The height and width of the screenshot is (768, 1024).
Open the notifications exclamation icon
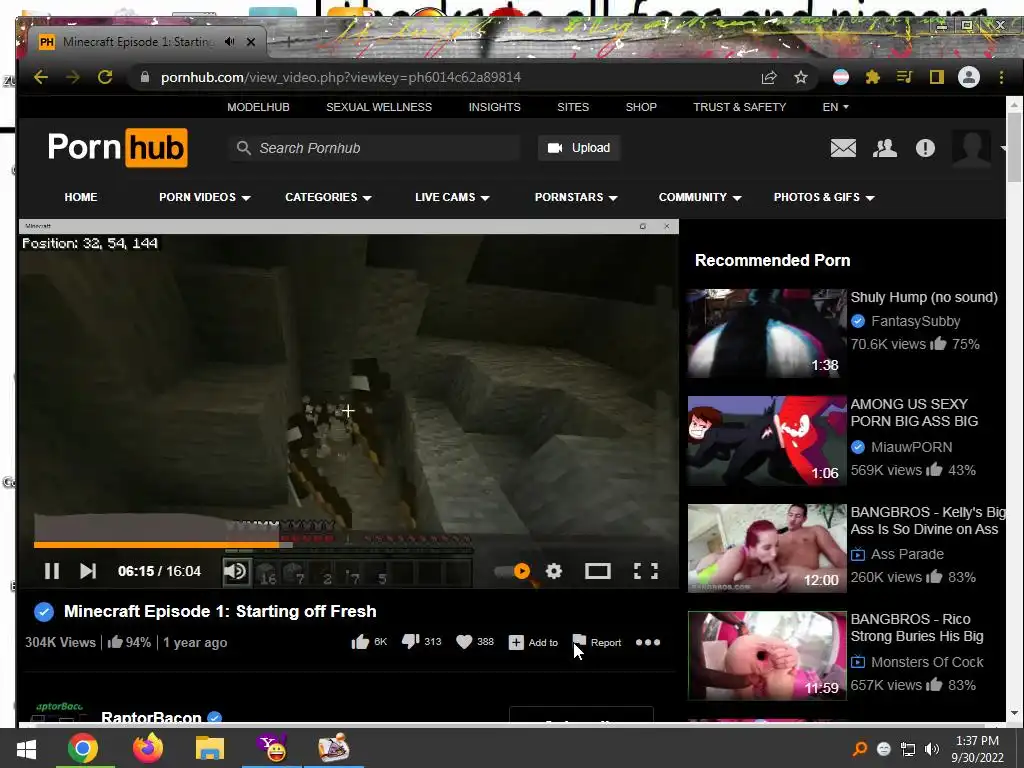tap(925, 148)
